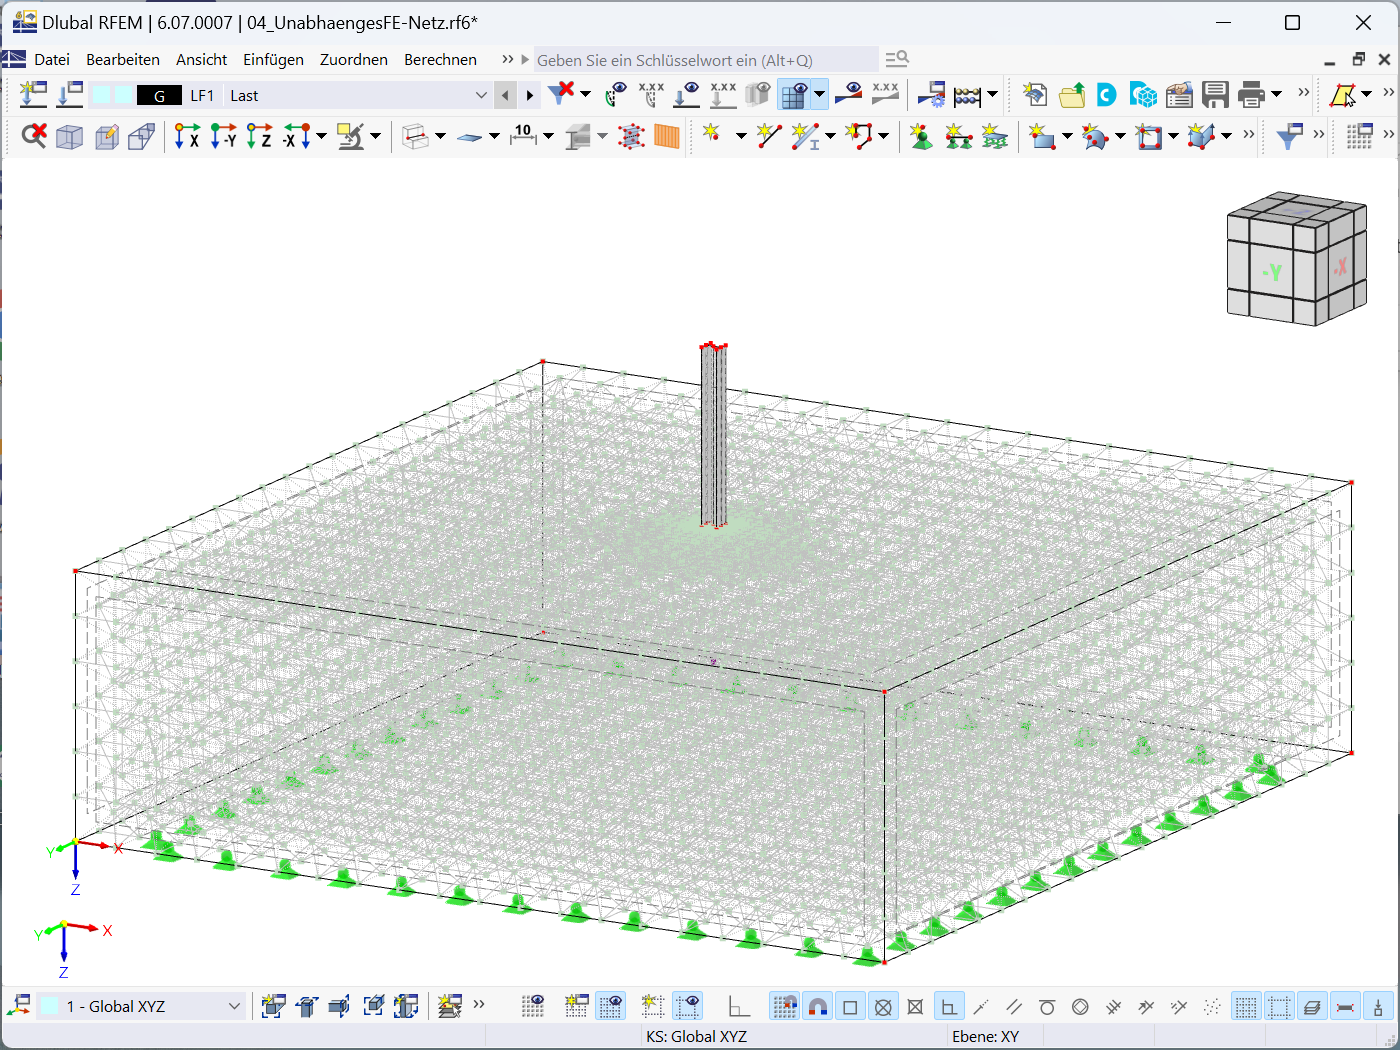The width and height of the screenshot is (1400, 1050).
Task: Expand the load case Last dropdown
Action: coord(481,95)
